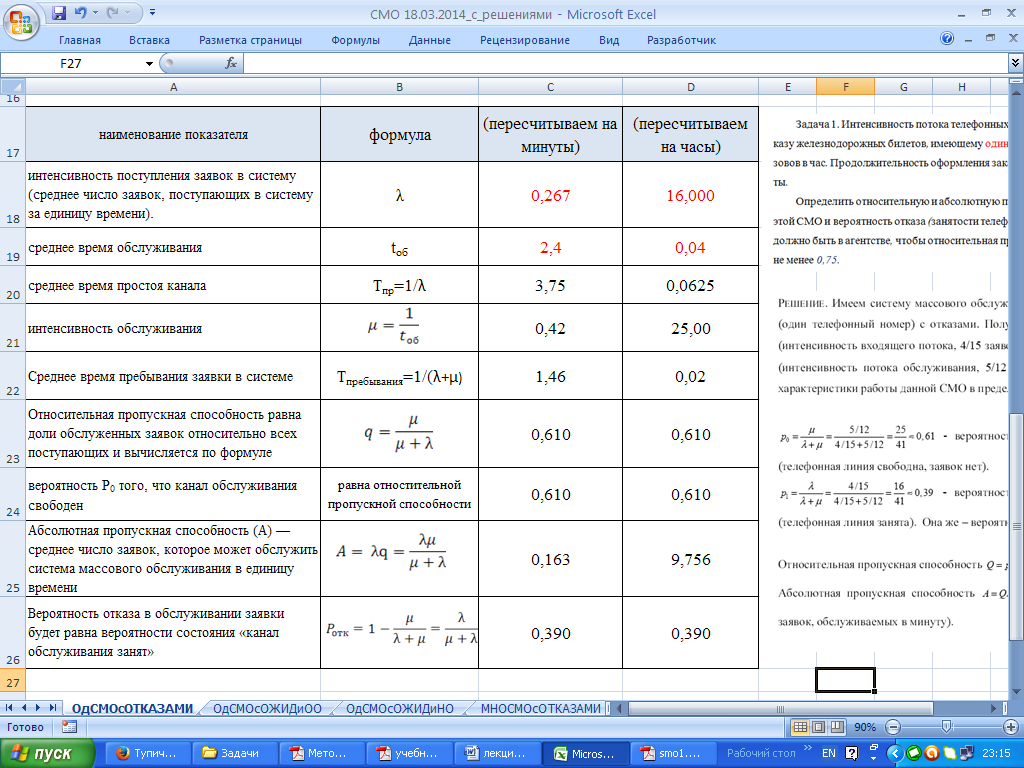Image resolution: width=1024 pixels, height=768 pixels.
Task: Switch to МНОСМОсОТКАЗАМИ sheet
Action: tap(541, 708)
